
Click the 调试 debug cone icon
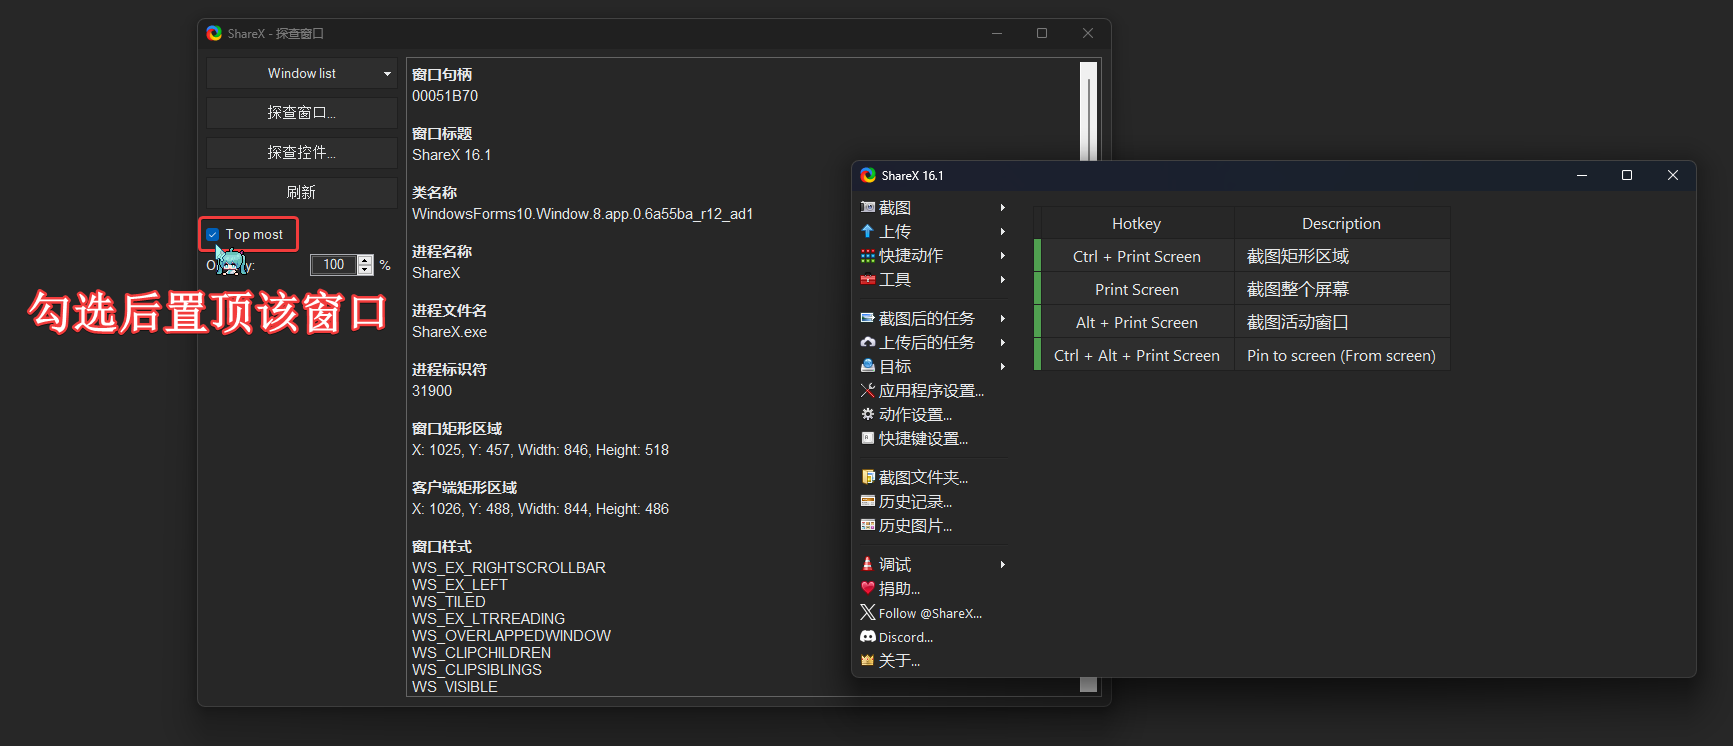point(868,564)
